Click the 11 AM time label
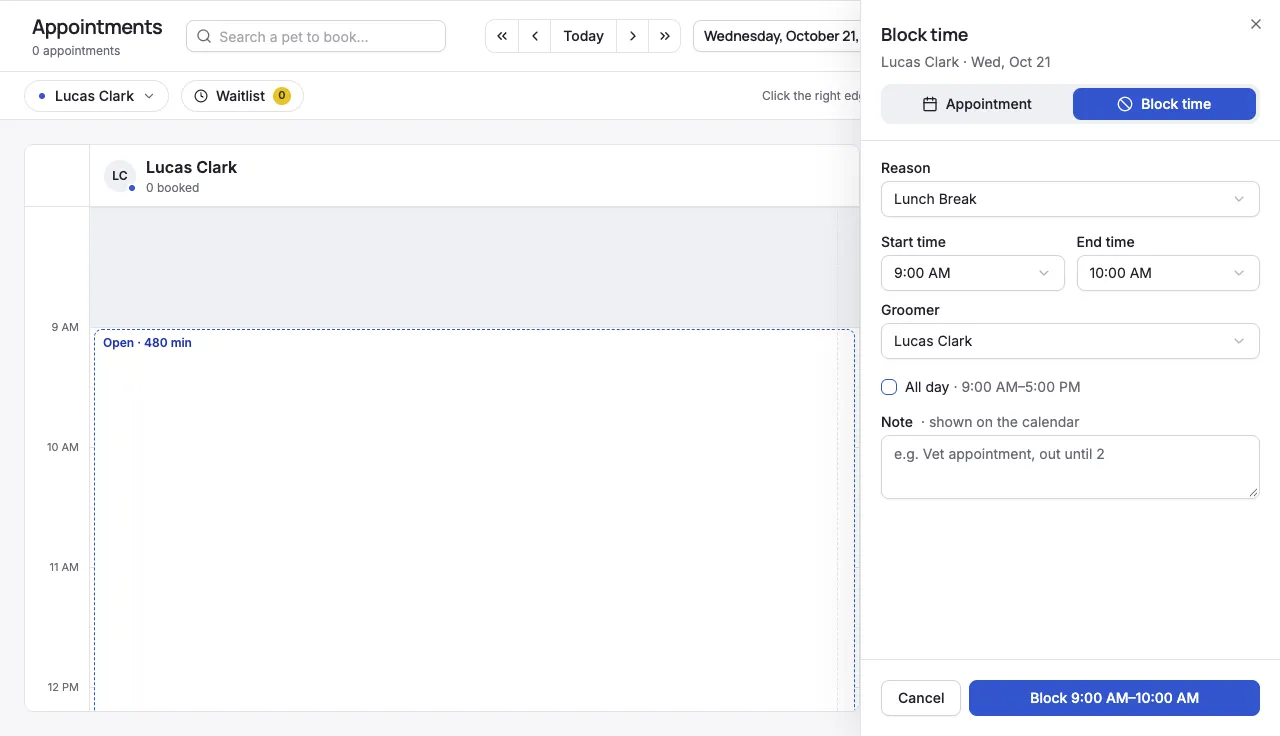 (x=64, y=567)
